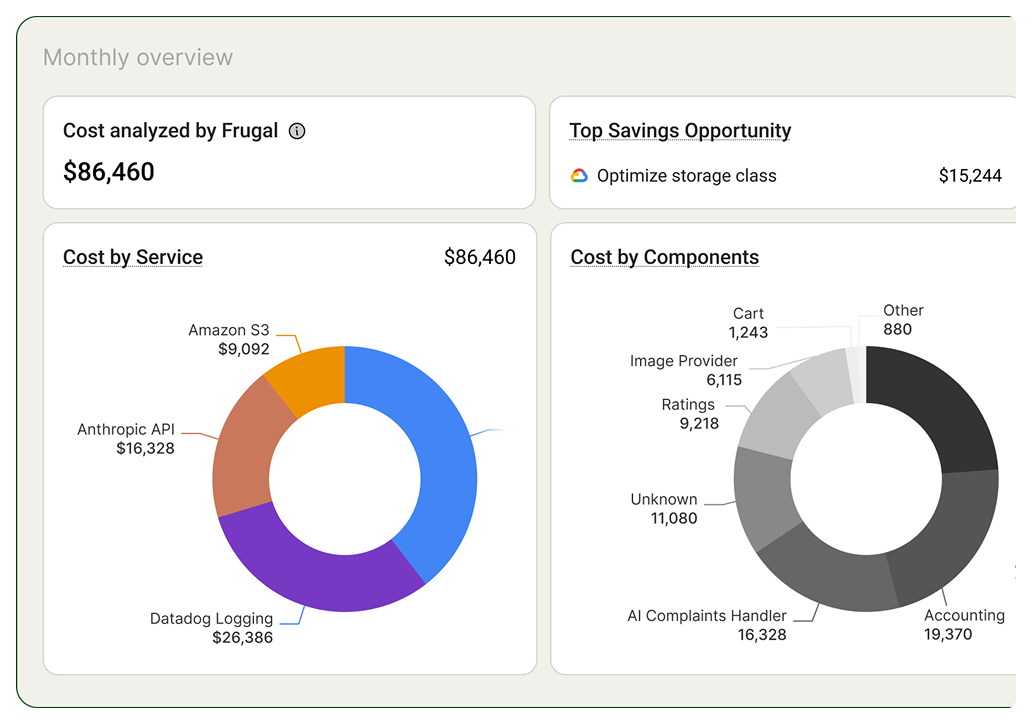Click the Datadog Logging $26,386 label

(212, 627)
